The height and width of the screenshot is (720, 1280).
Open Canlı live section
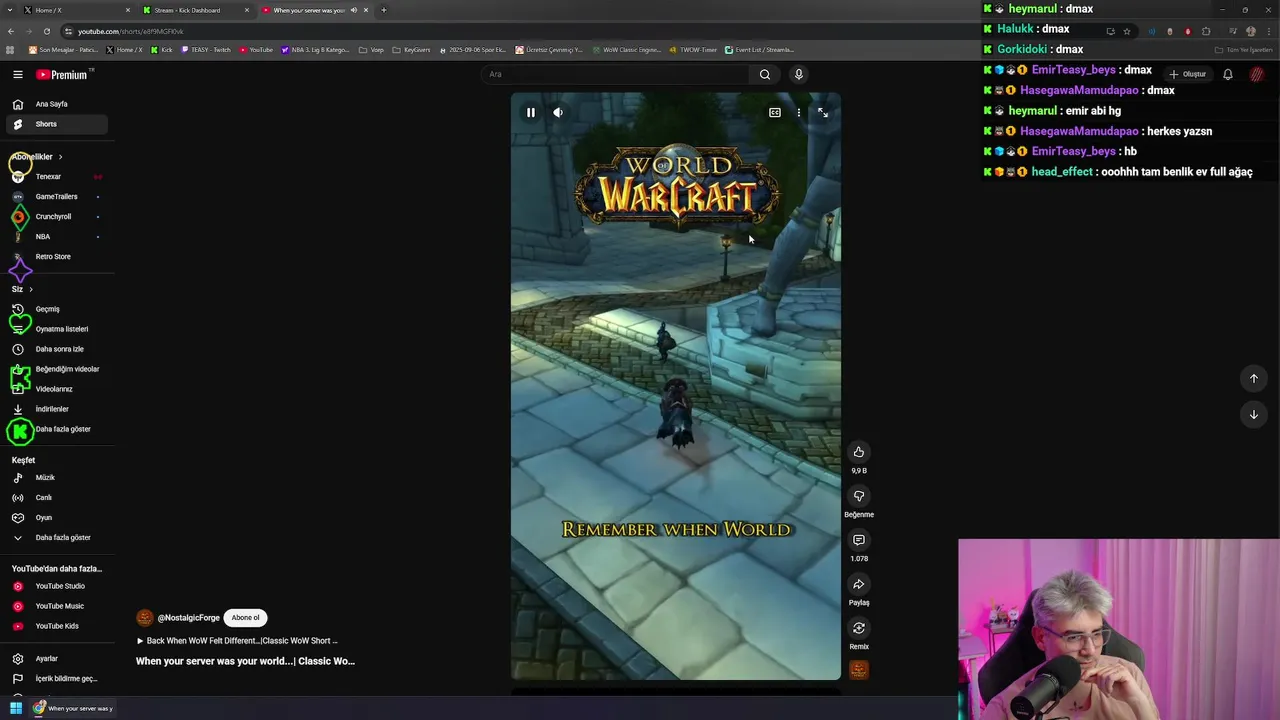click(57, 498)
